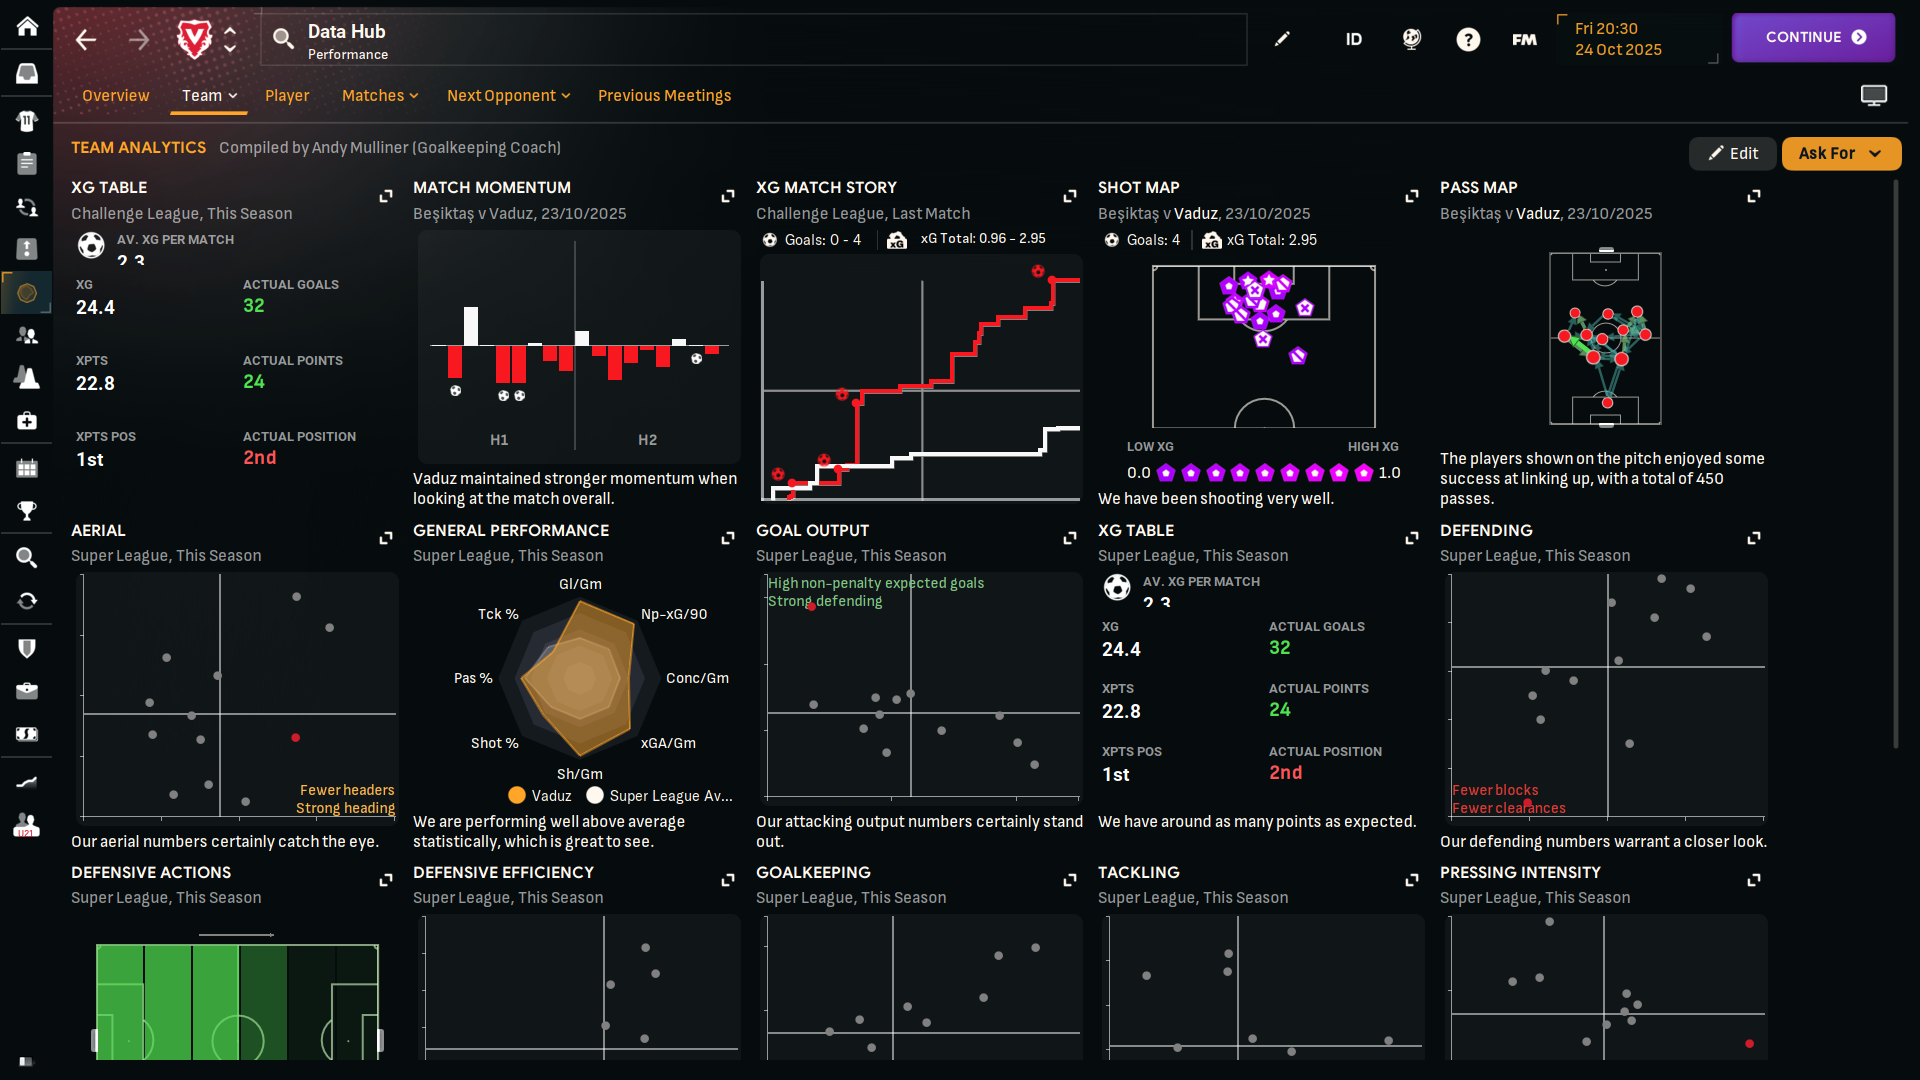Open the Inbox tray icon
Image resolution: width=1920 pixels, height=1080 pixels.
pos(27,74)
